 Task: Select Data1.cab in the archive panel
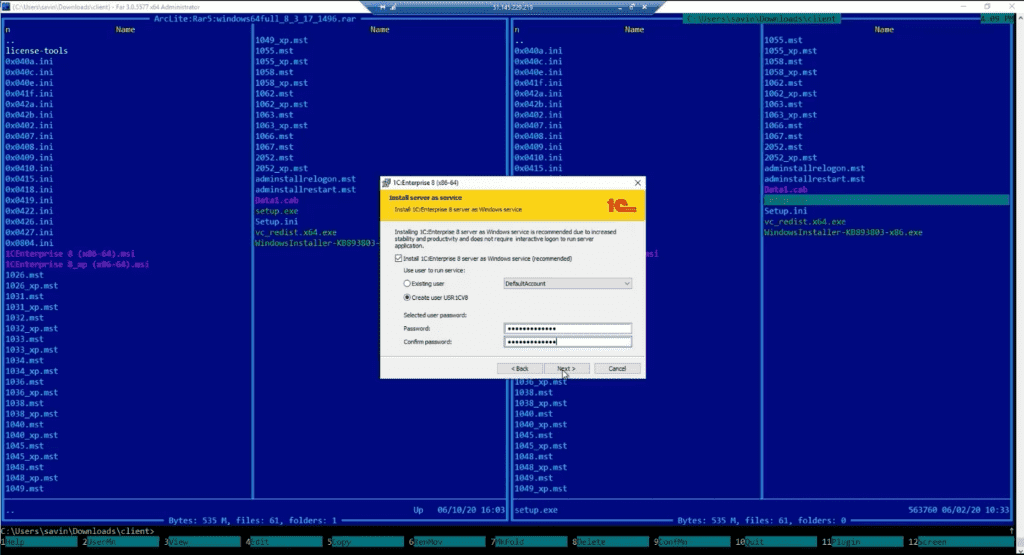pyautogui.click(x=277, y=200)
